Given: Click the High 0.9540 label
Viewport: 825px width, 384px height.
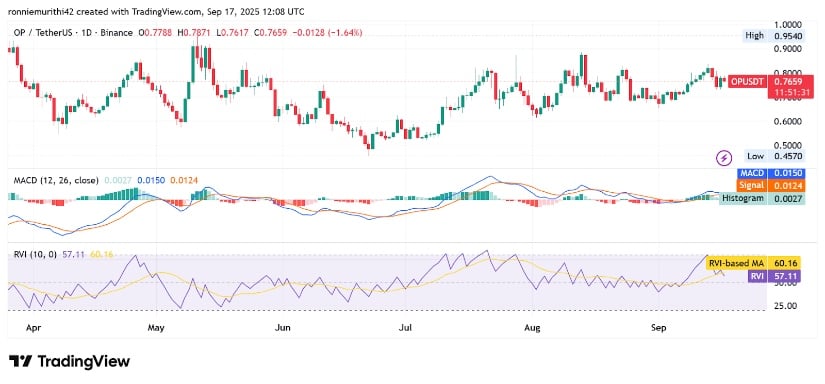Looking at the screenshot, I should 774,36.
